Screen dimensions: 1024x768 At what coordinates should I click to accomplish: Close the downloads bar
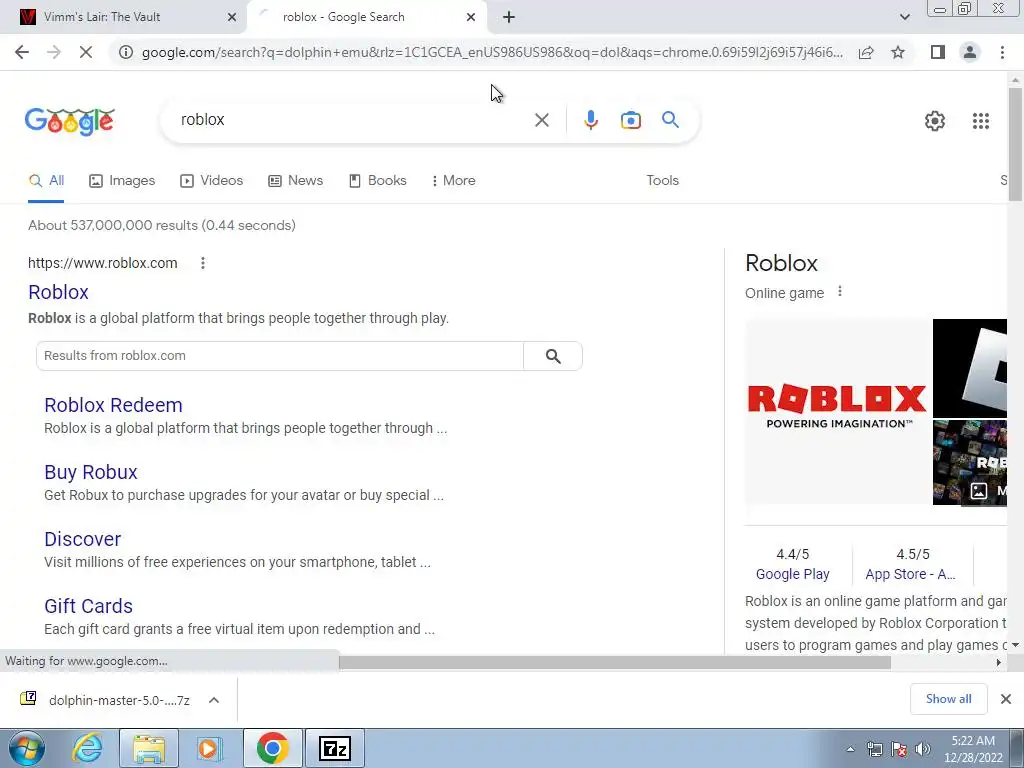[x=1006, y=699]
